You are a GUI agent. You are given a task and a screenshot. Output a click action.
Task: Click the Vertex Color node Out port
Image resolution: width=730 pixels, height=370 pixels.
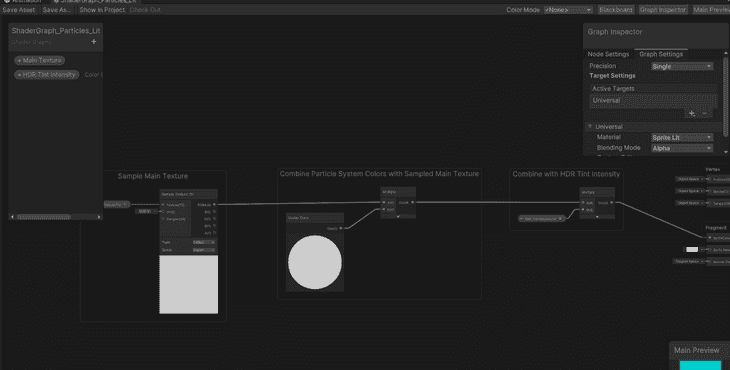click(x=341, y=228)
